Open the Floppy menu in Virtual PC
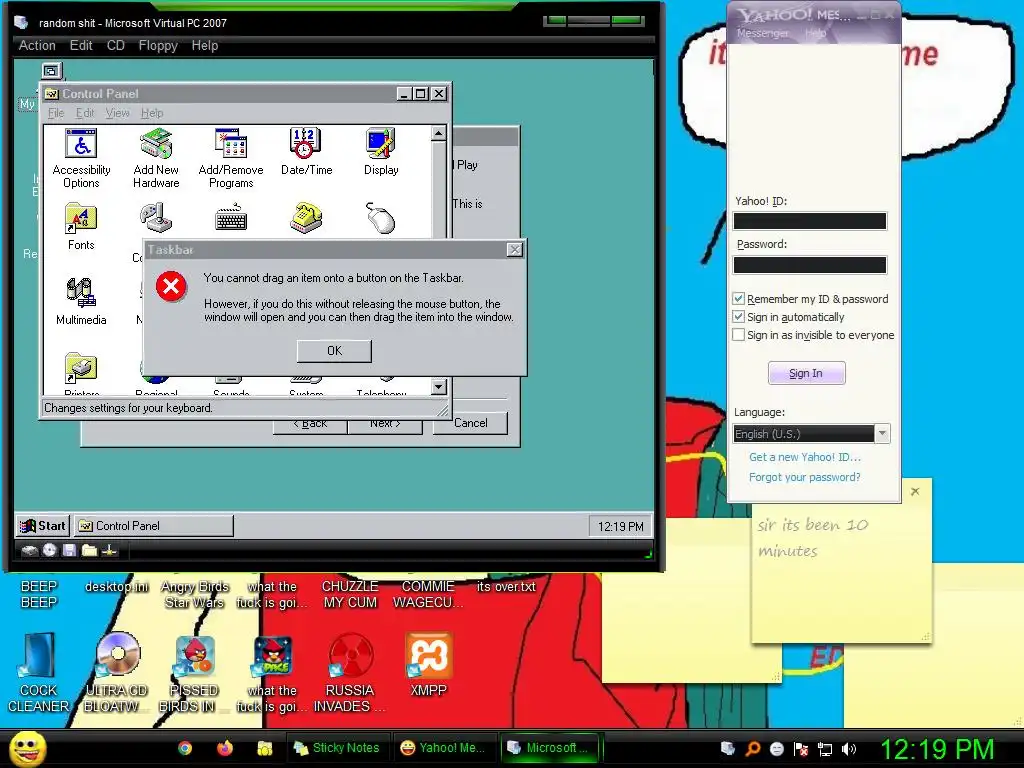1024x768 pixels. [x=158, y=45]
